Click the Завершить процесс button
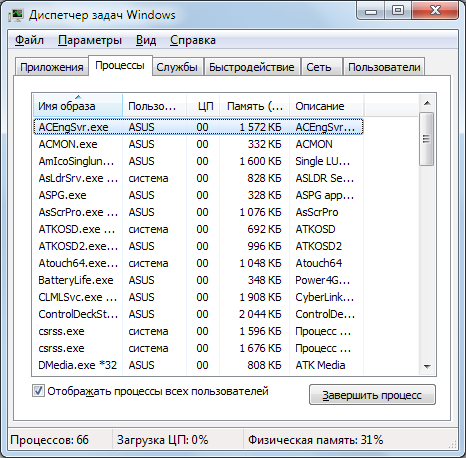Screen dimensions: 466x458 (x=372, y=395)
